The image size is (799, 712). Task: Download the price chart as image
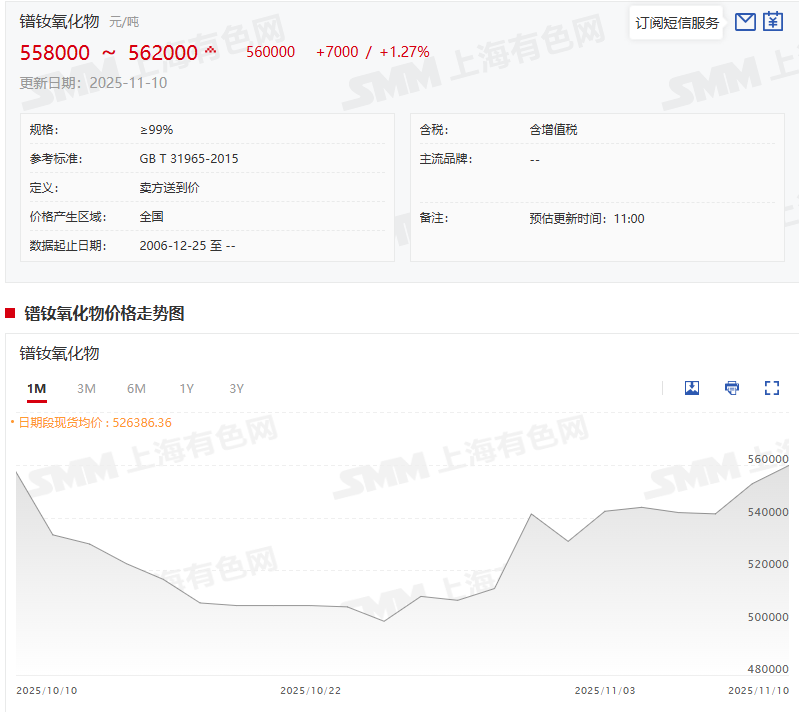click(691, 388)
